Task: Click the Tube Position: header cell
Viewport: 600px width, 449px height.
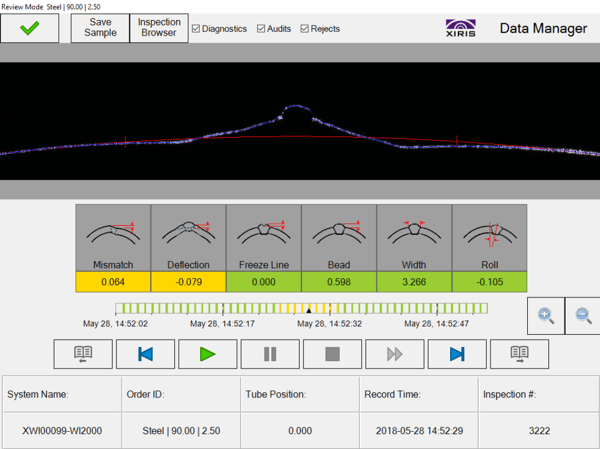Action: click(300, 395)
